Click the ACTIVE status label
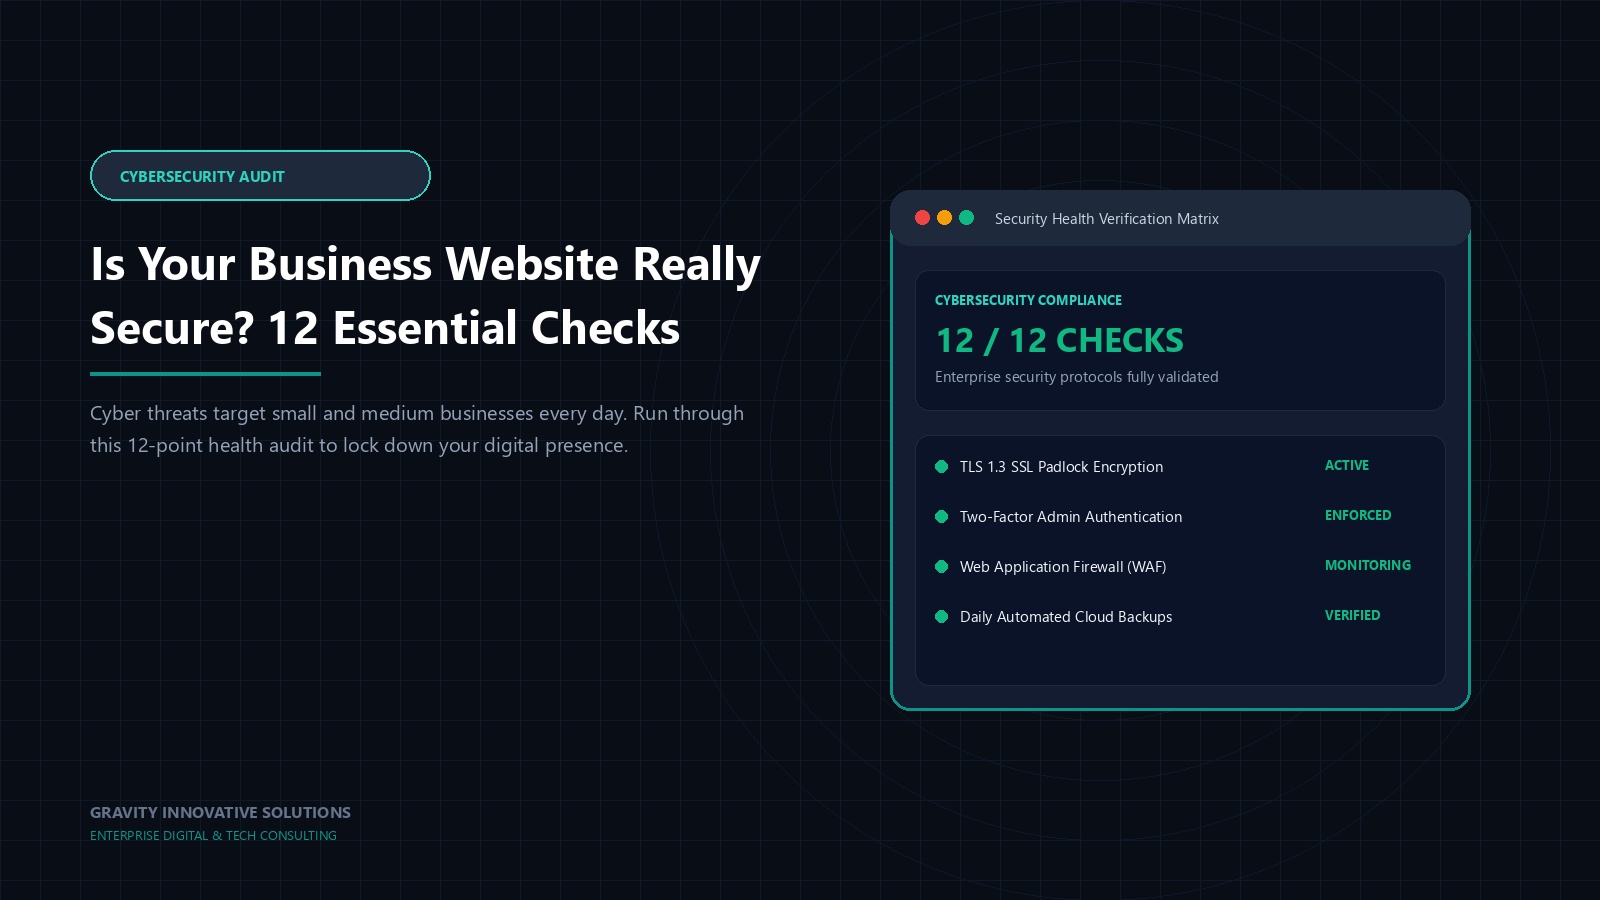 (x=1346, y=466)
